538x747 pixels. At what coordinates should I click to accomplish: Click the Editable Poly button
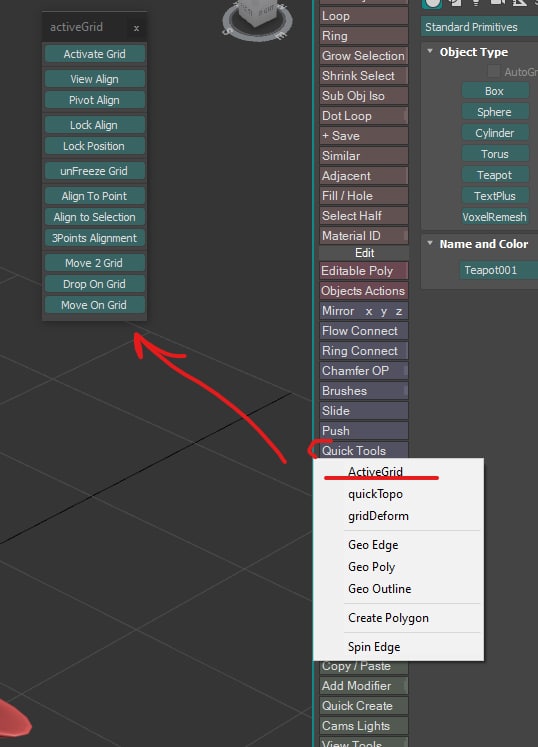(x=364, y=271)
